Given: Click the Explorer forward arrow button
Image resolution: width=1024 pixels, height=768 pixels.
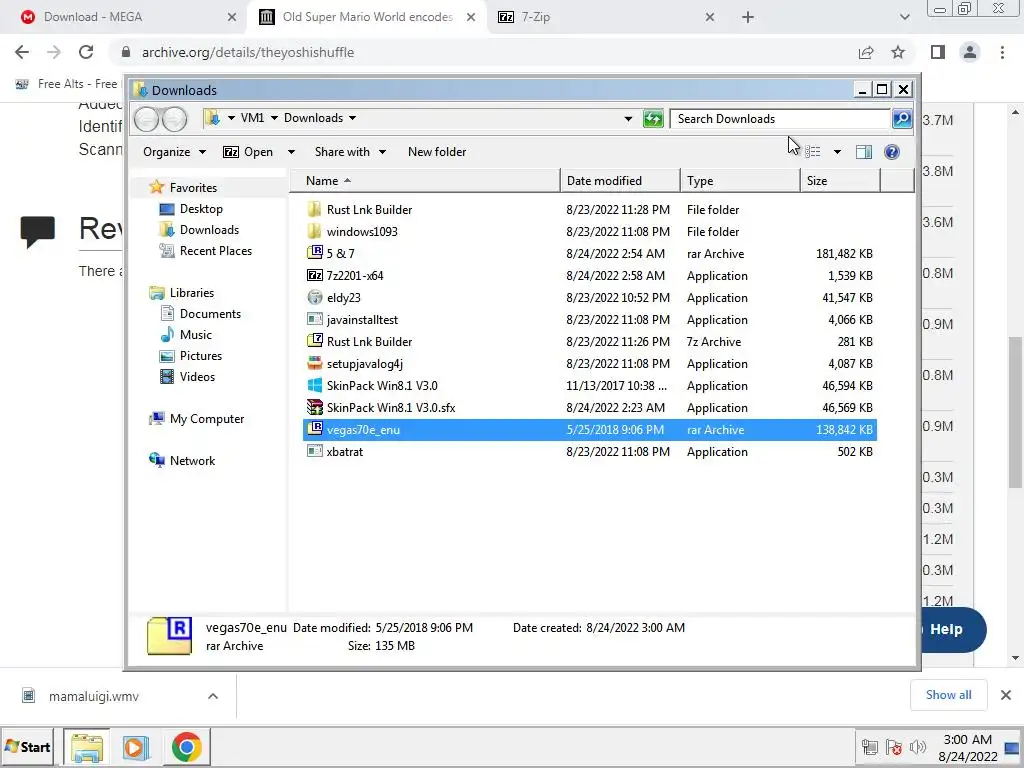Looking at the screenshot, I should pyautogui.click(x=174, y=119).
